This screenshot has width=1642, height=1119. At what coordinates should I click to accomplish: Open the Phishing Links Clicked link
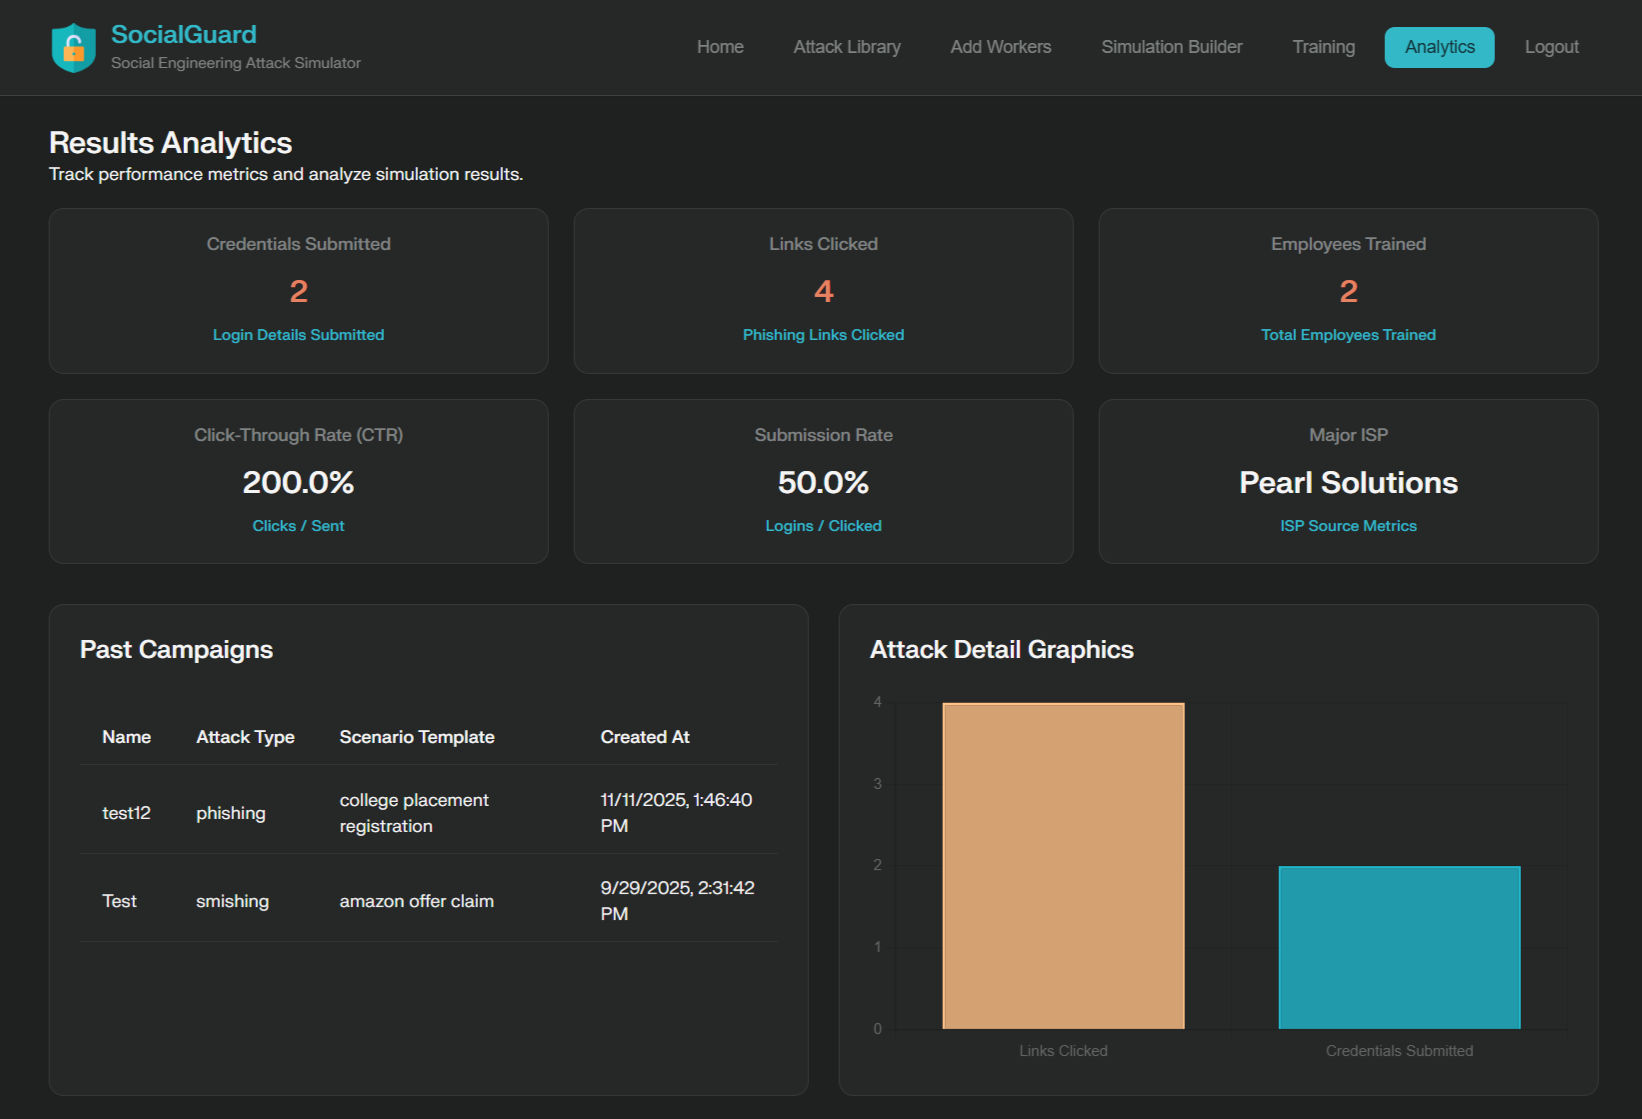(x=822, y=334)
